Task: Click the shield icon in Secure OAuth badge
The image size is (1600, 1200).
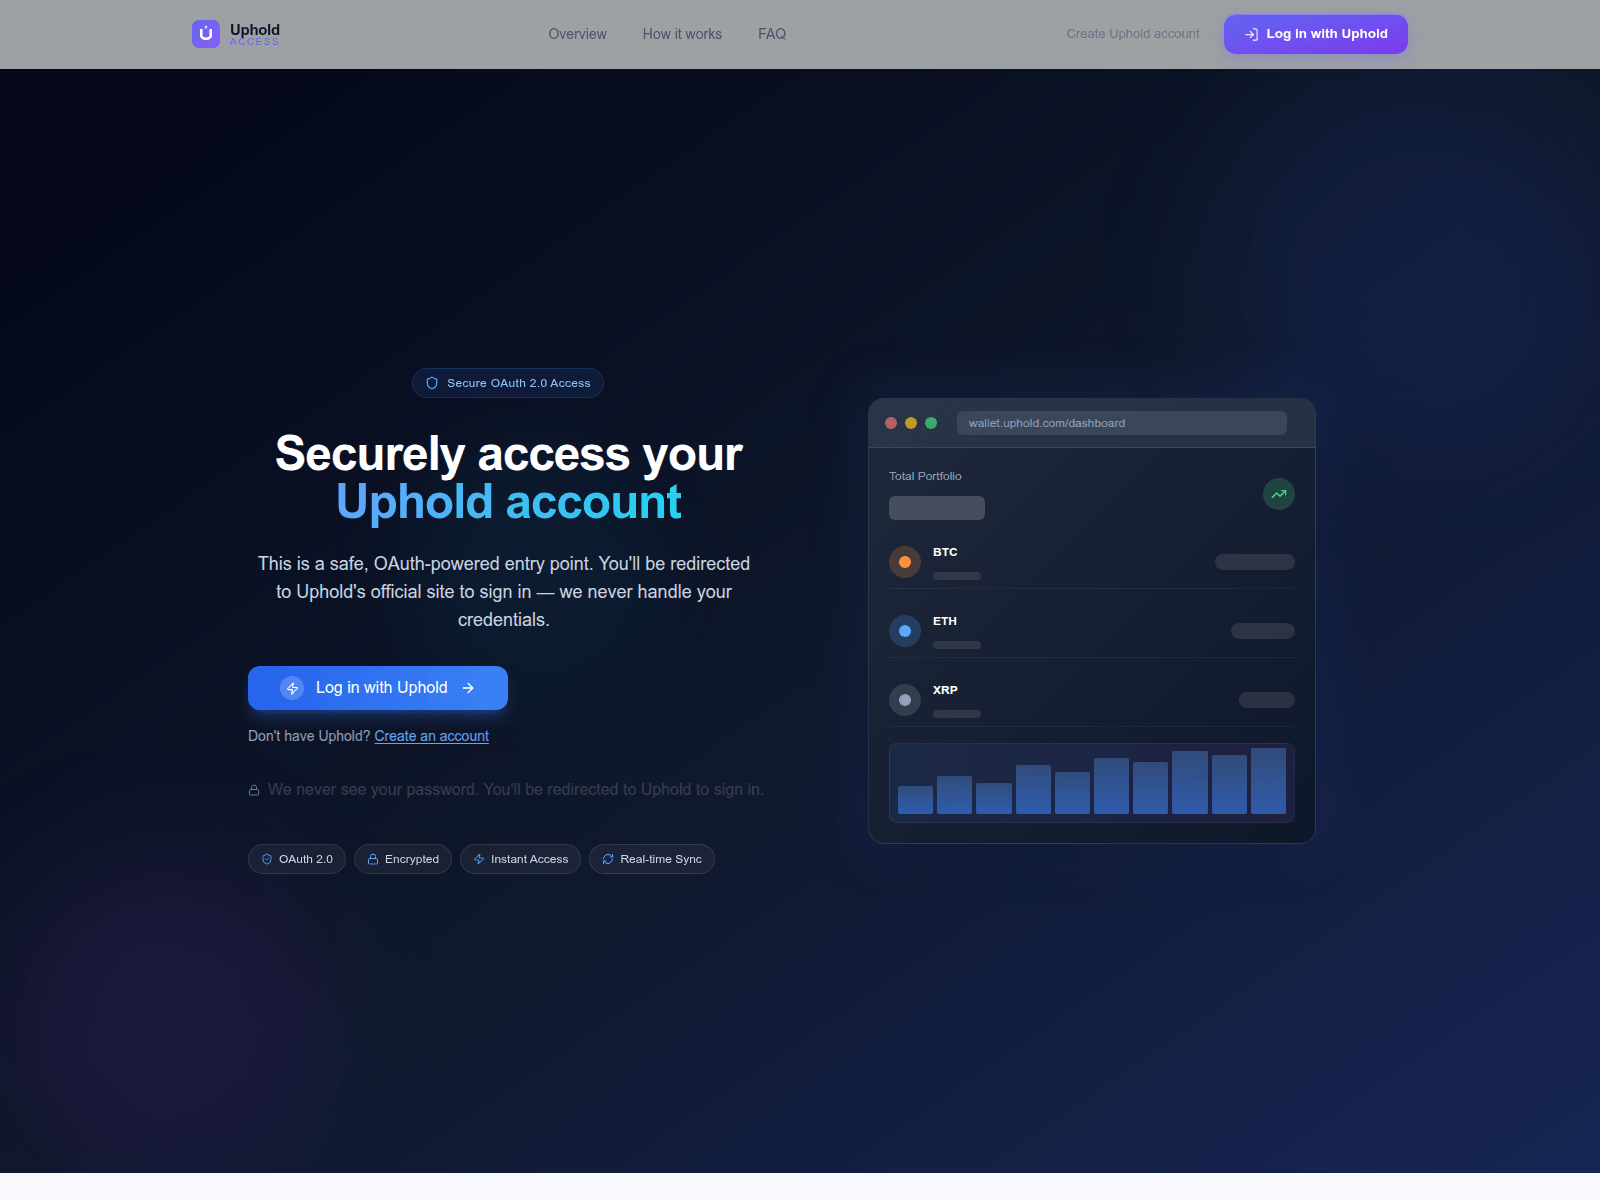Action: pos(432,383)
